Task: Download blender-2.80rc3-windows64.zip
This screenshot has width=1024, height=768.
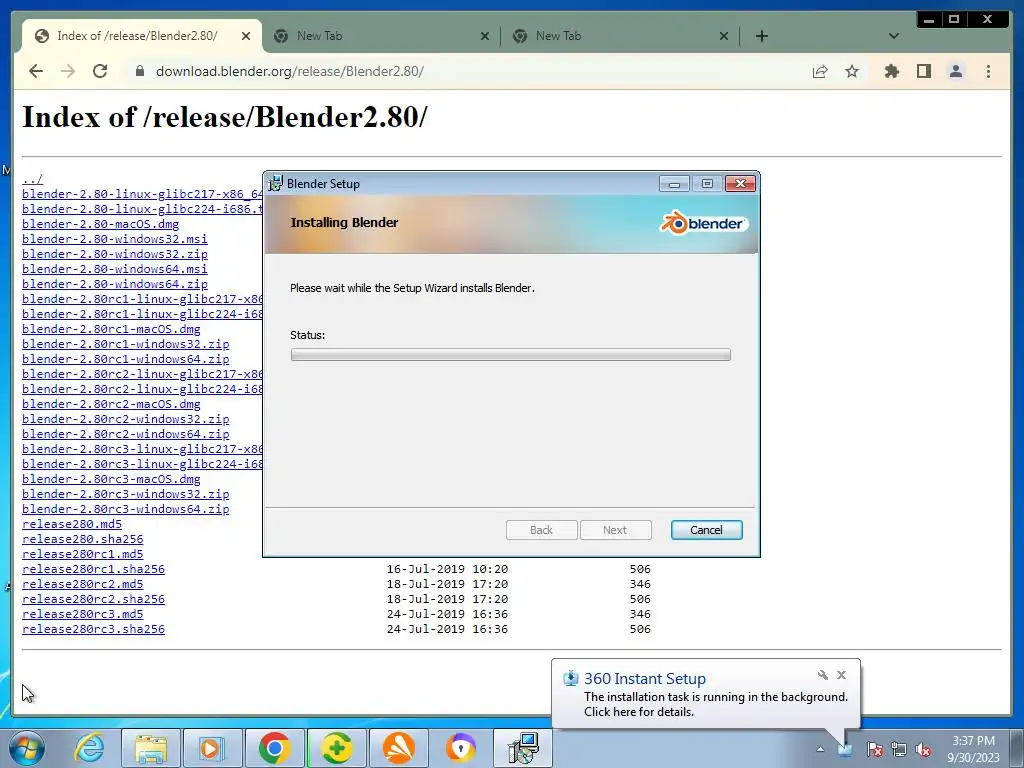Action: [x=125, y=509]
